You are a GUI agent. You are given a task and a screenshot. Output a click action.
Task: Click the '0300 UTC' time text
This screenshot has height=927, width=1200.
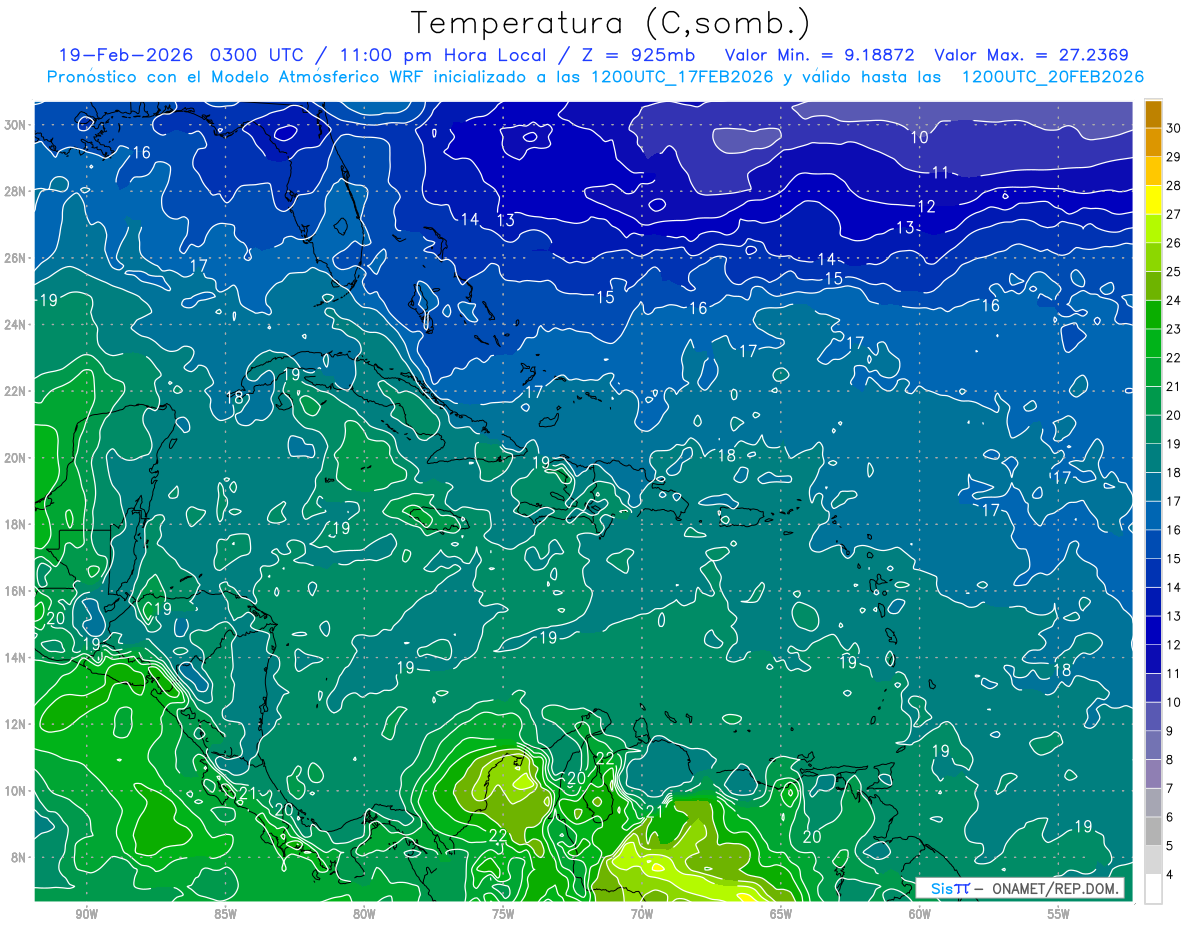click(x=260, y=55)
